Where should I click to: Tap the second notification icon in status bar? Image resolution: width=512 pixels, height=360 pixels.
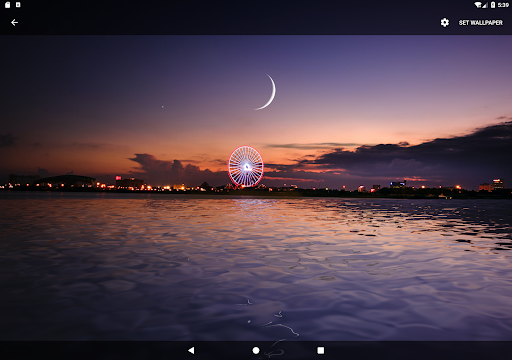tap(18, 5)
